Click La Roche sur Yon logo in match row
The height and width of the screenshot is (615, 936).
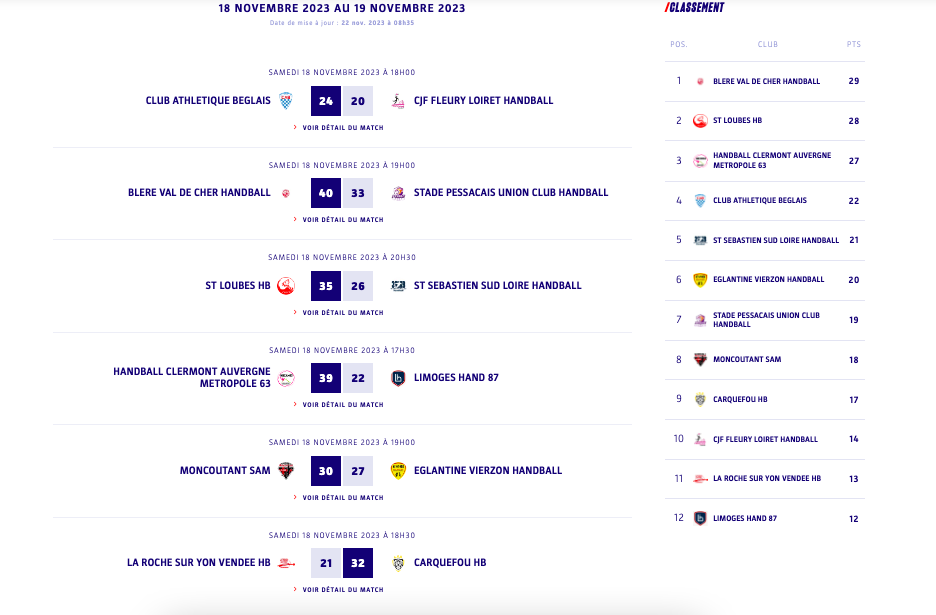tap(286, 563)
